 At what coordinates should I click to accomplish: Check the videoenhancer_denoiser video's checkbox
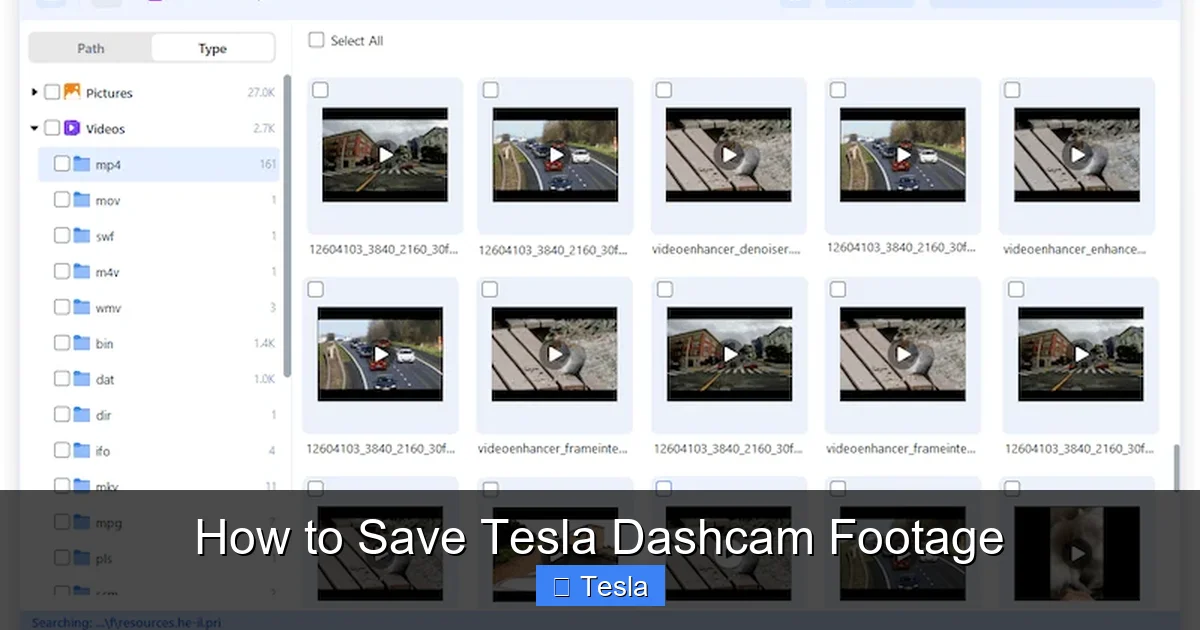click(664, 90)
